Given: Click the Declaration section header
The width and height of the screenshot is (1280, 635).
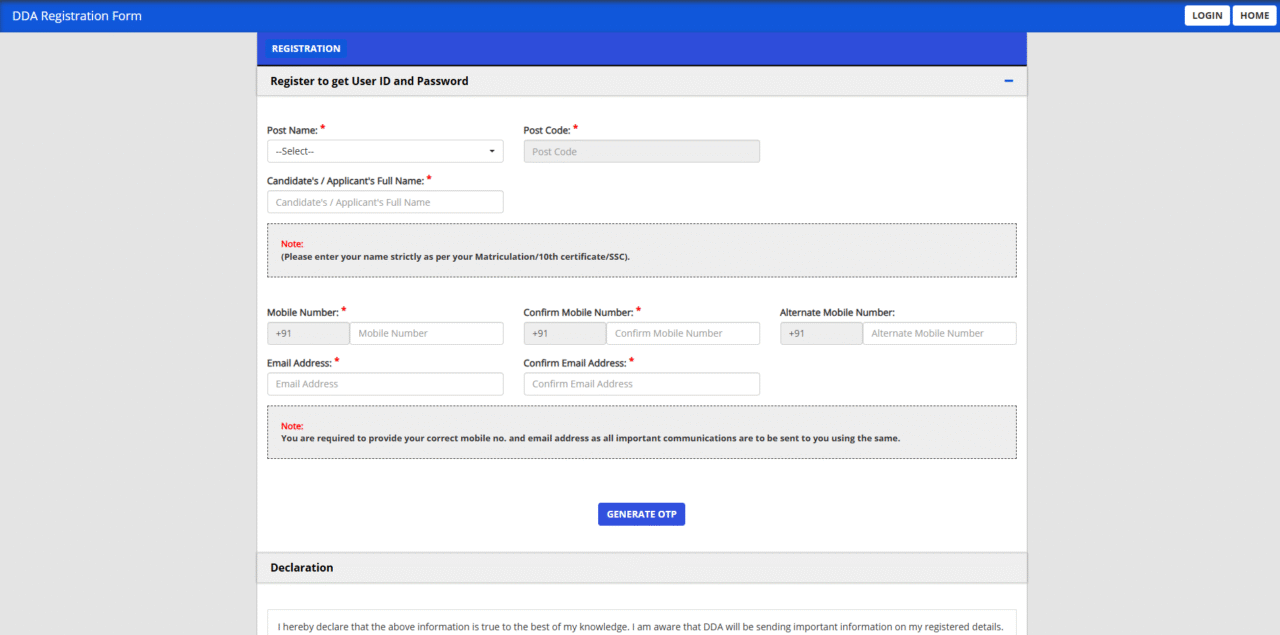Looking at the screenshot, I should 302,567.
